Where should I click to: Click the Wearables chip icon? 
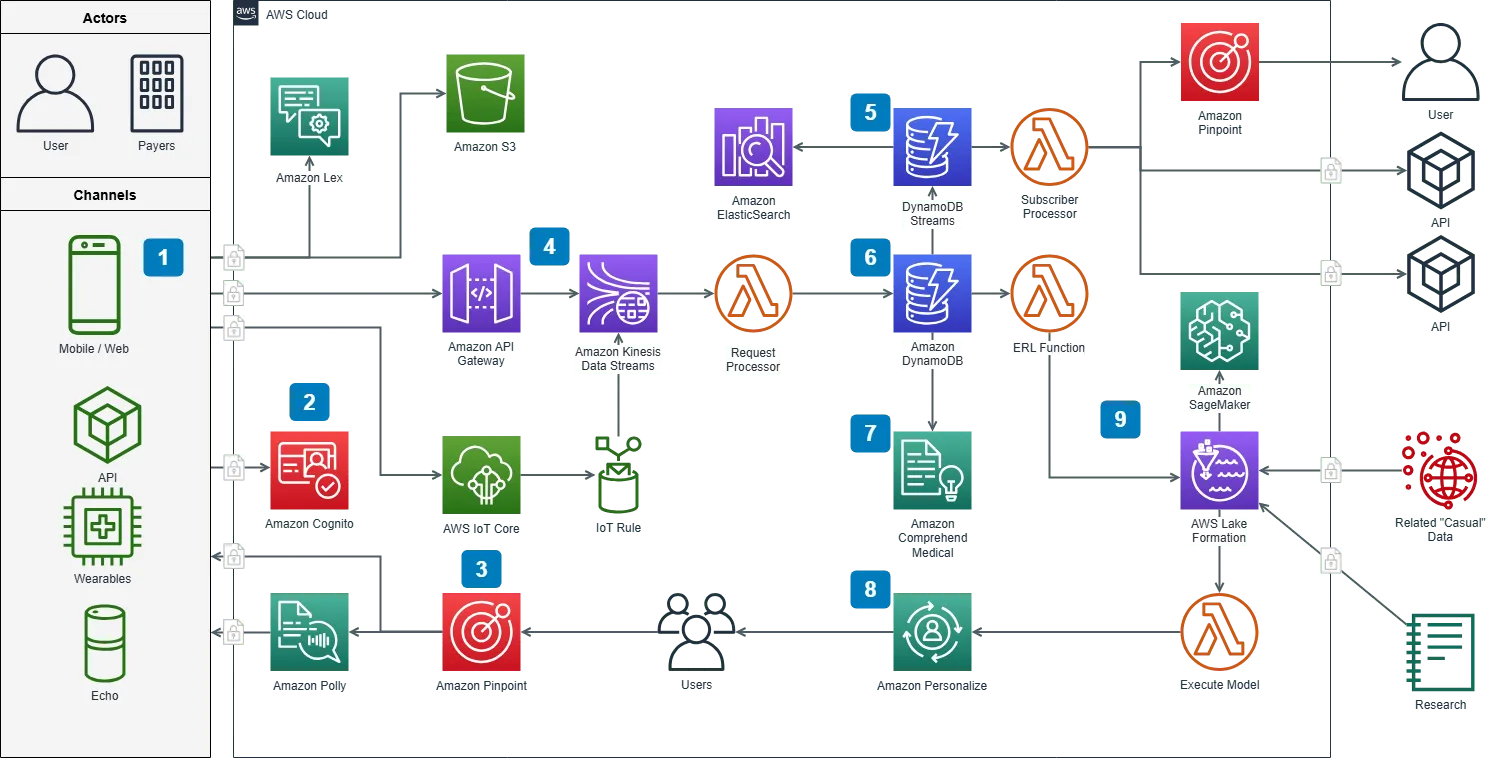102,529
